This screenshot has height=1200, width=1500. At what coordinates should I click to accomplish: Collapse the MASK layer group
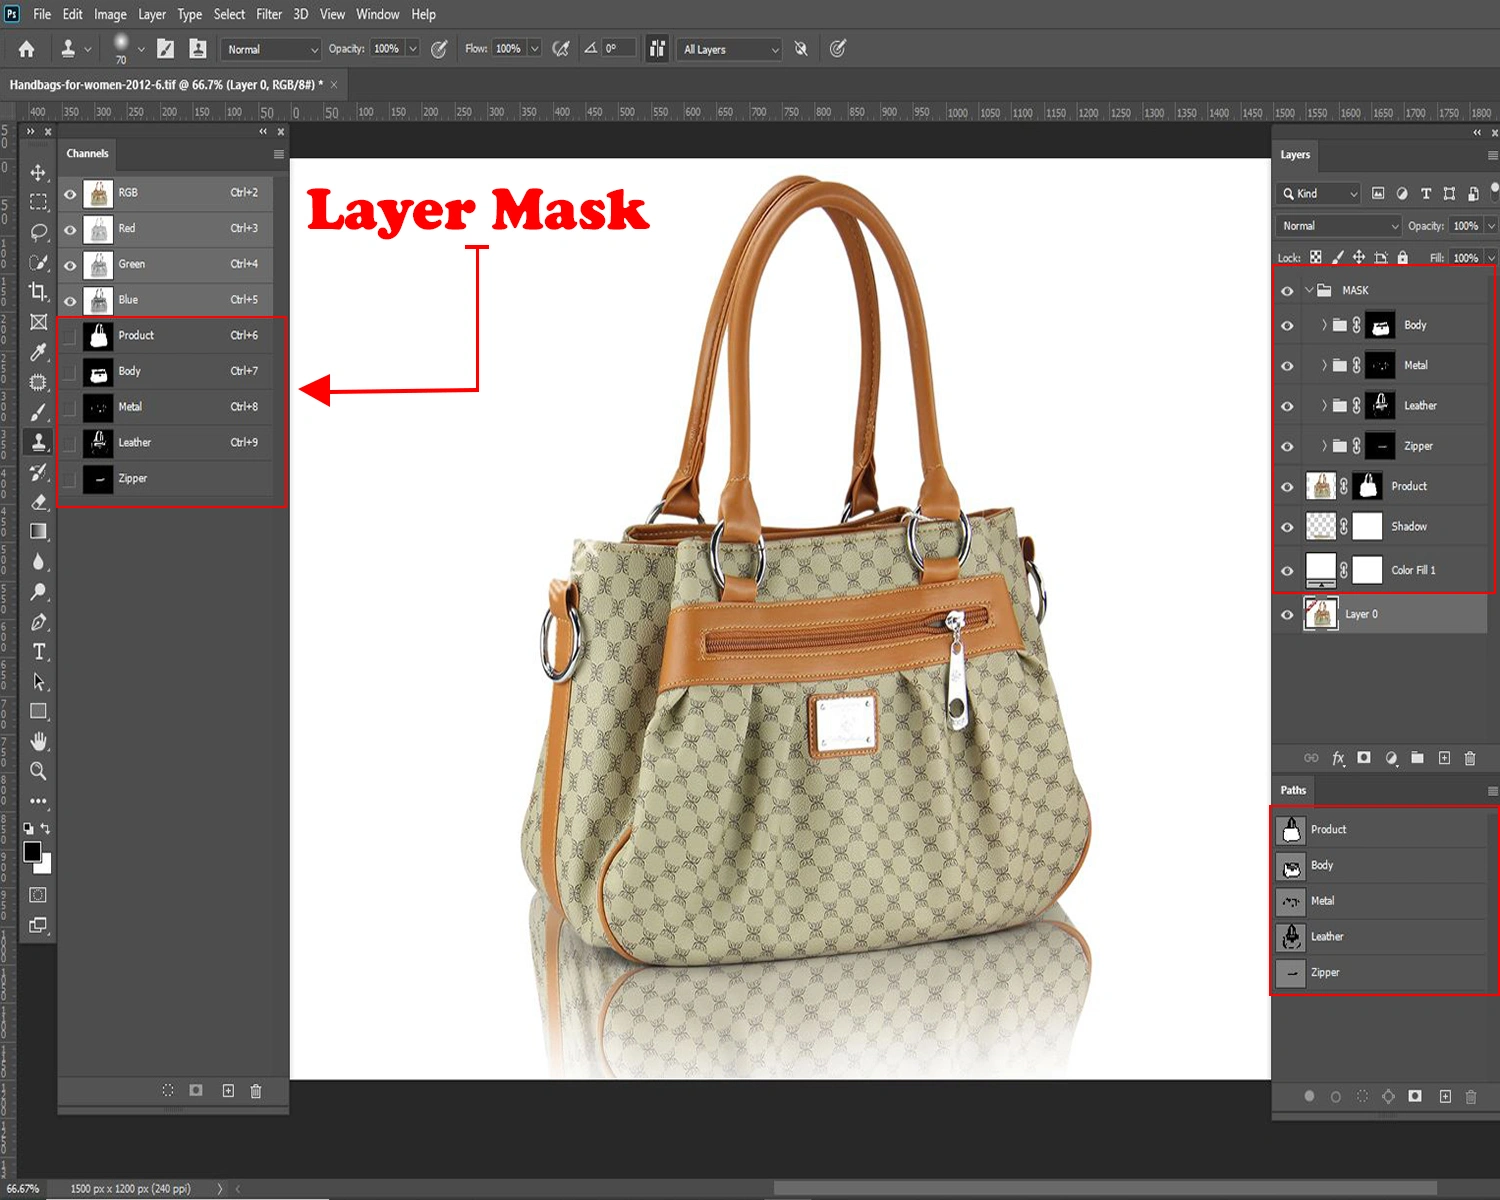click(1309, 290)
